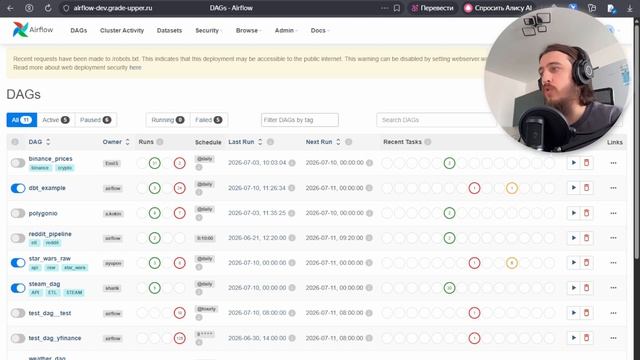Go to the DAGs menu item
Screen dimensions: 640x360
click(79, 30)
